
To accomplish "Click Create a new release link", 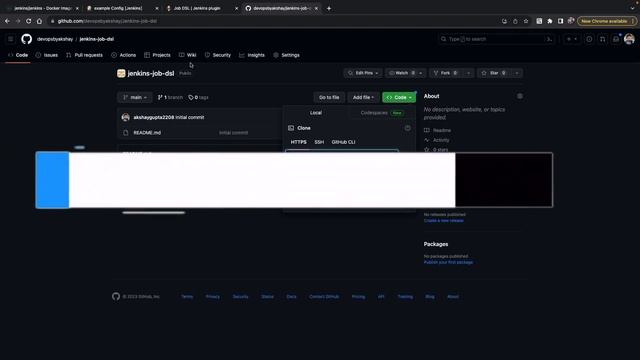I will pos(444,221).
